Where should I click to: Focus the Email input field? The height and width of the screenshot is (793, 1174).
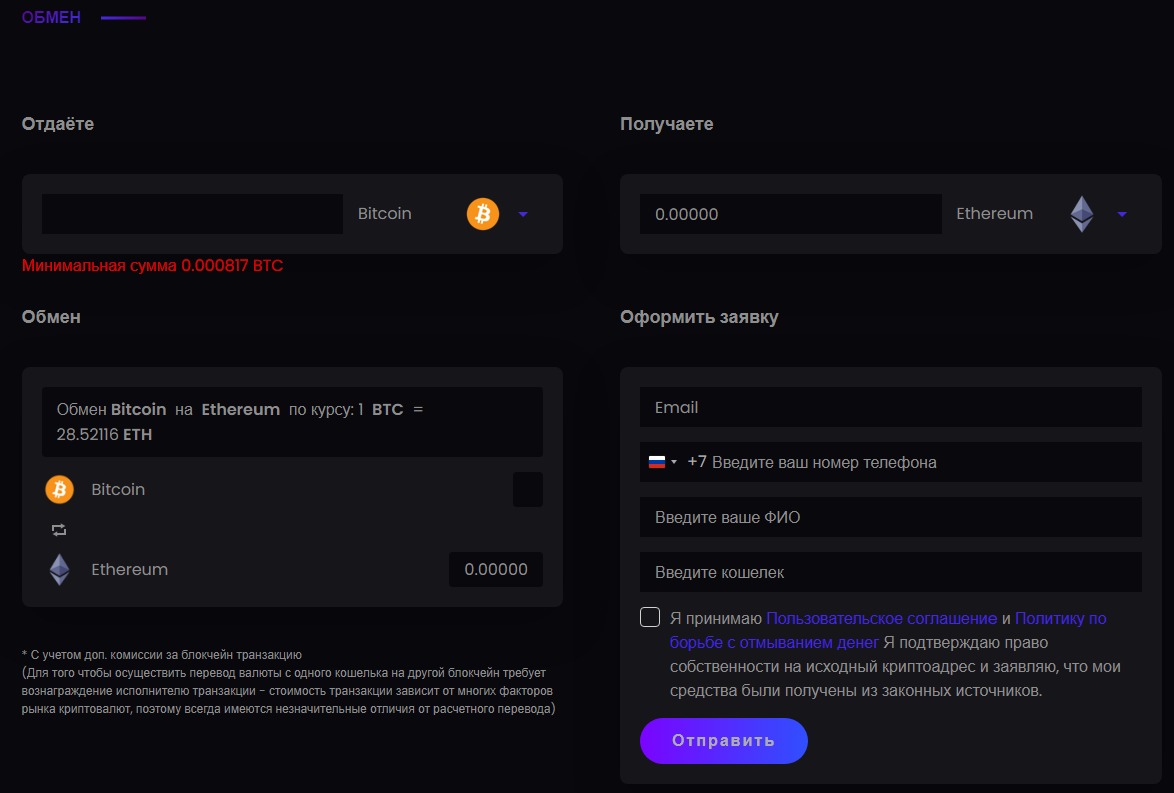point(890,408)
